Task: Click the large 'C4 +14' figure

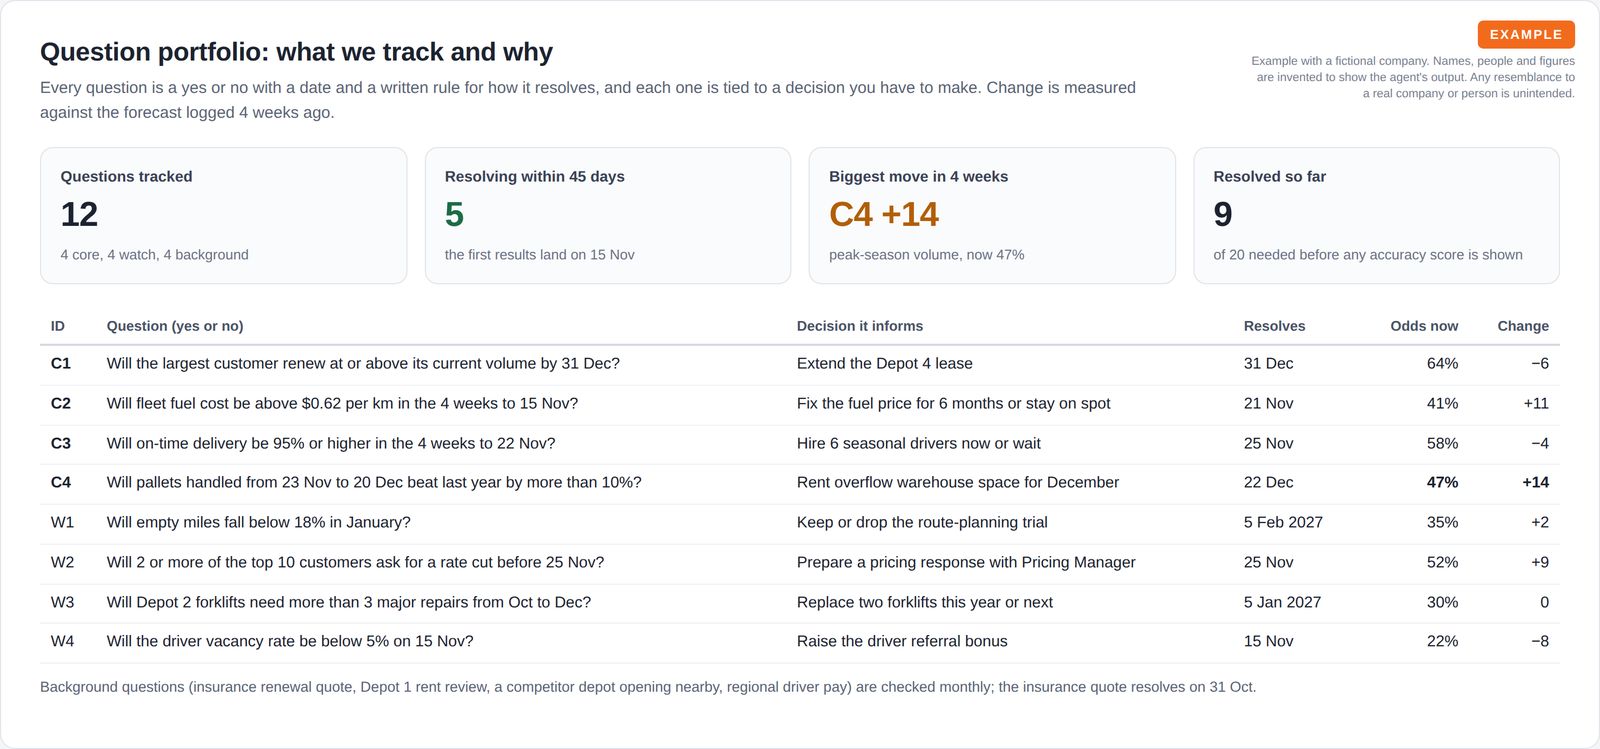Action: pos(884,215)
